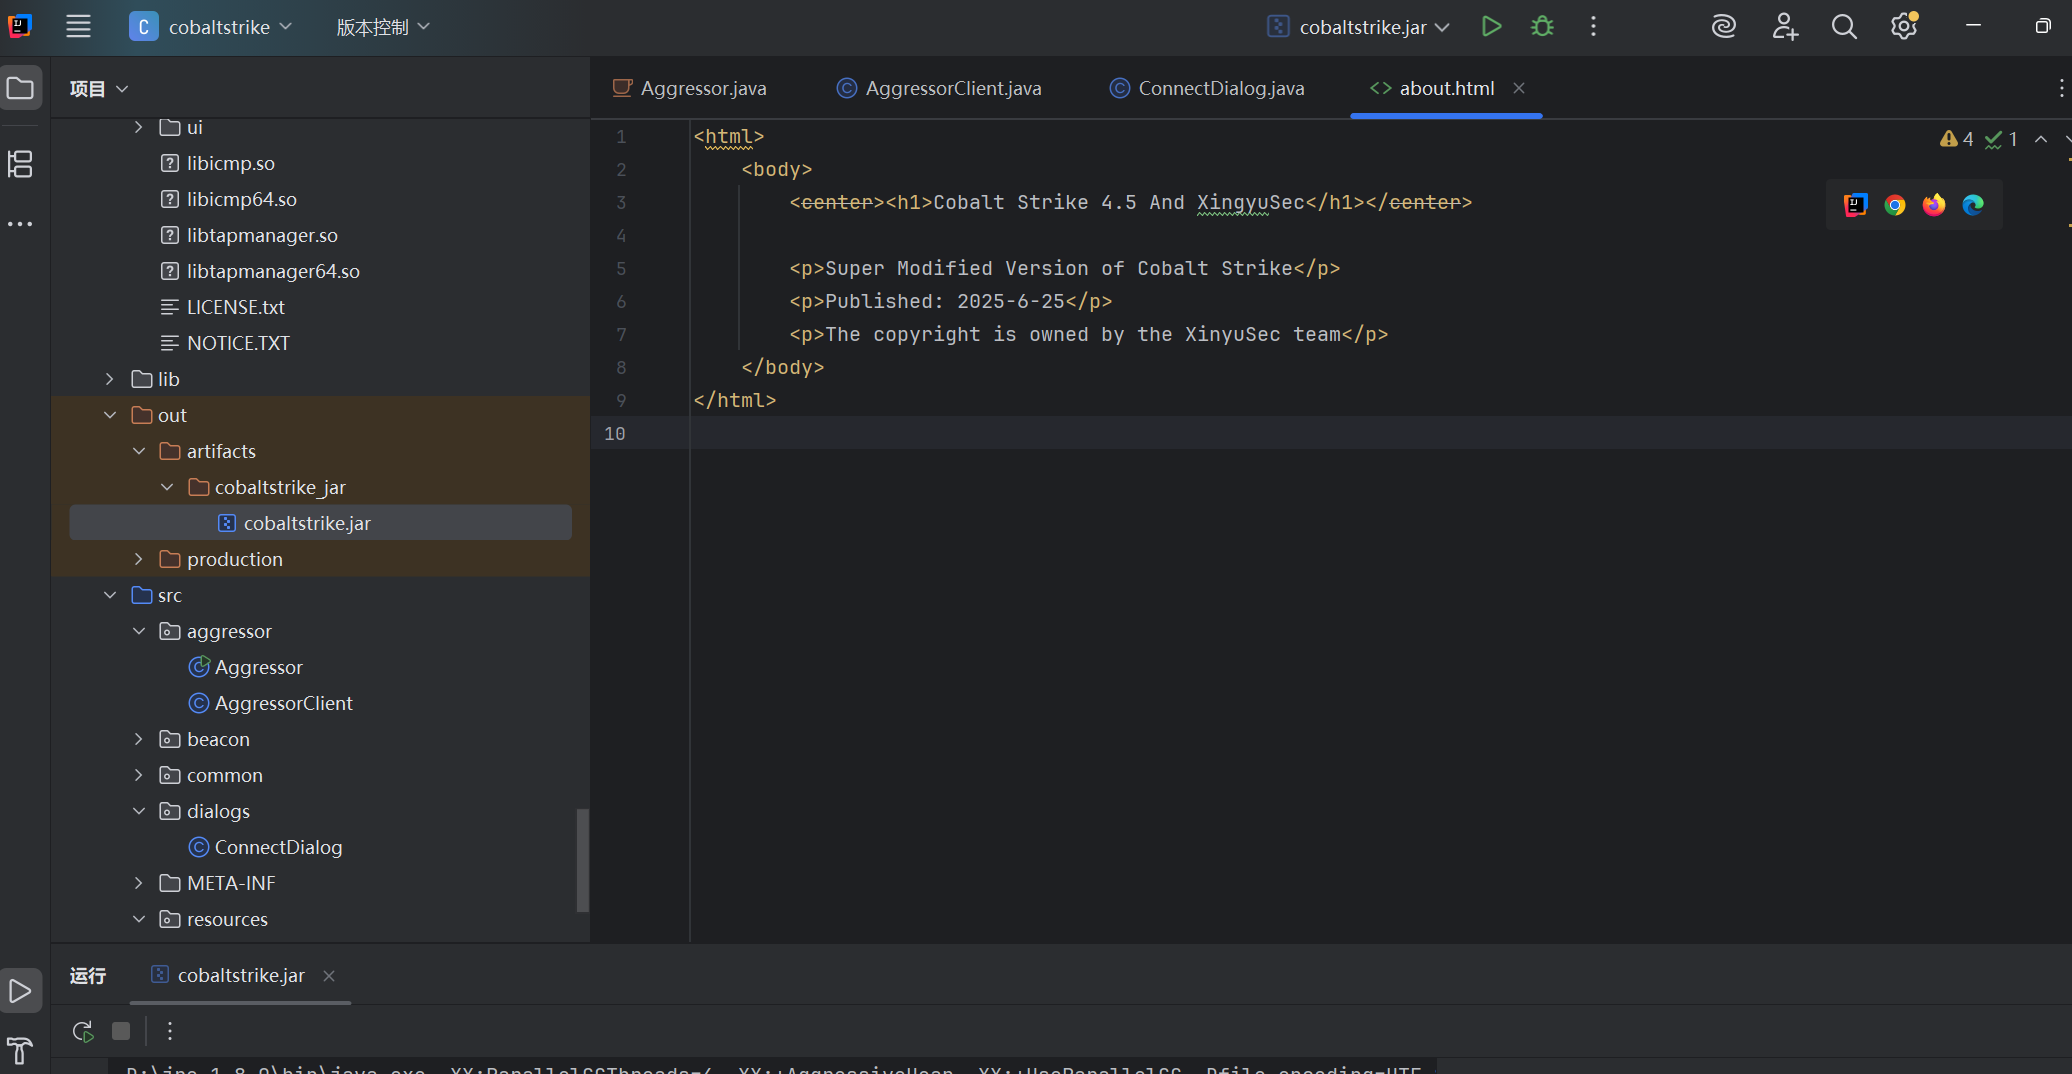Open the Build hammer tool window
2072x1074 pixels.
(21, 1050)
